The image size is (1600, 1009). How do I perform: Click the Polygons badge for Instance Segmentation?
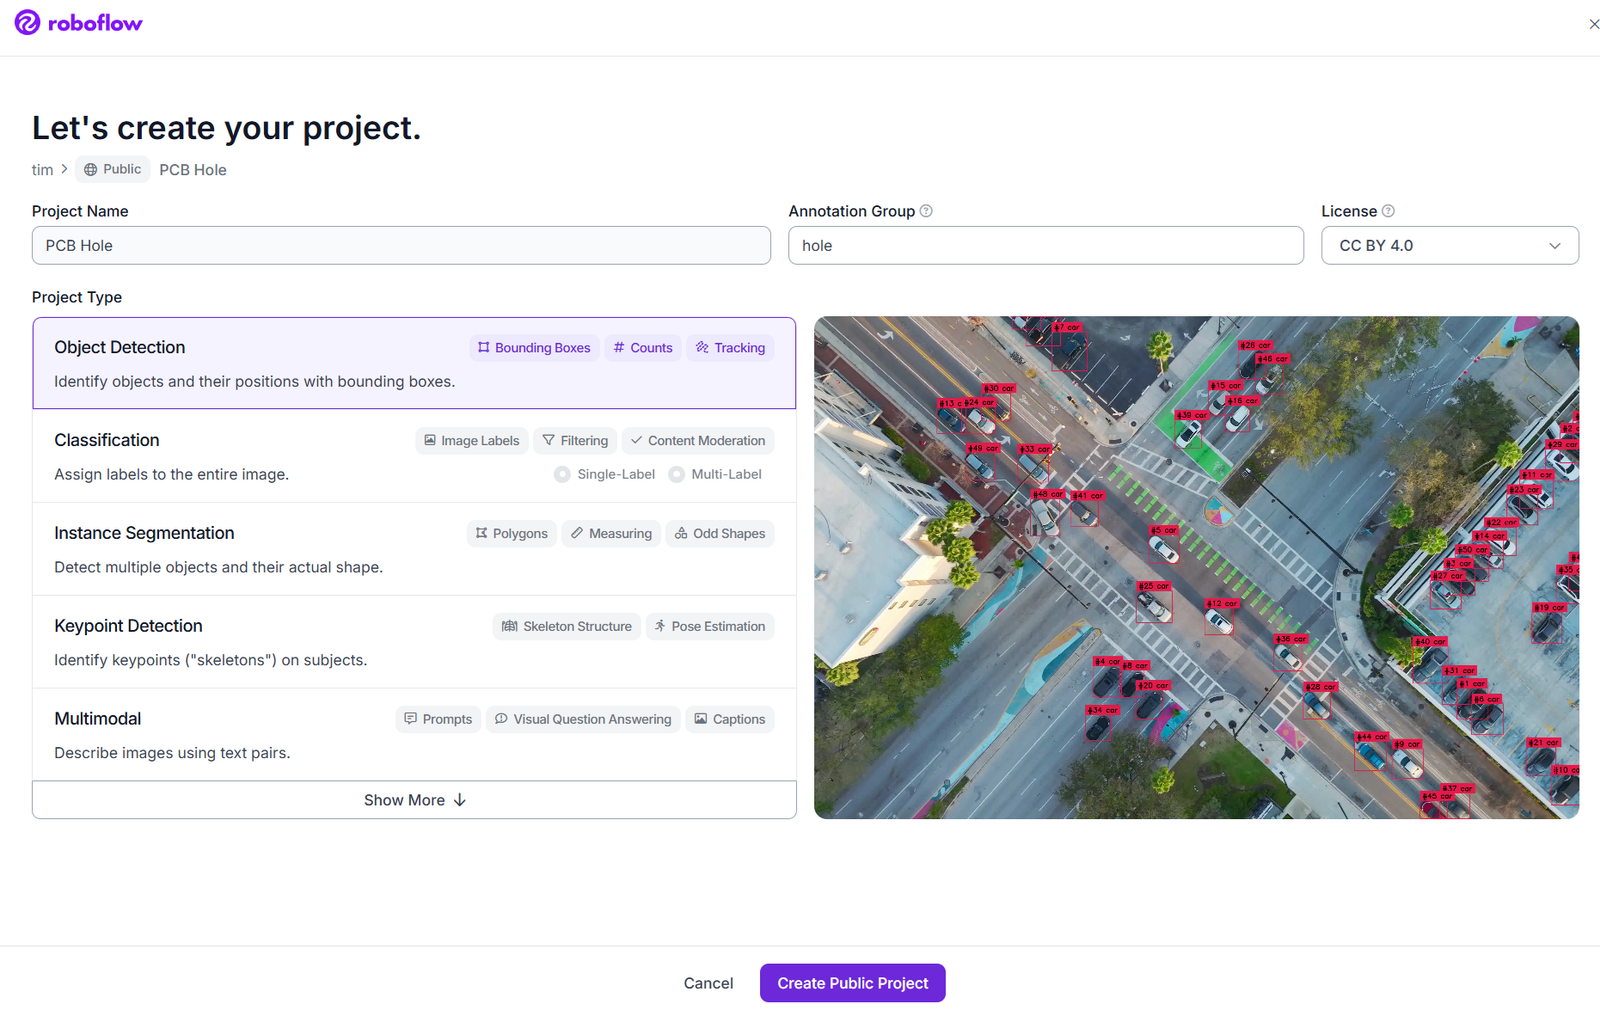[511, 533]
